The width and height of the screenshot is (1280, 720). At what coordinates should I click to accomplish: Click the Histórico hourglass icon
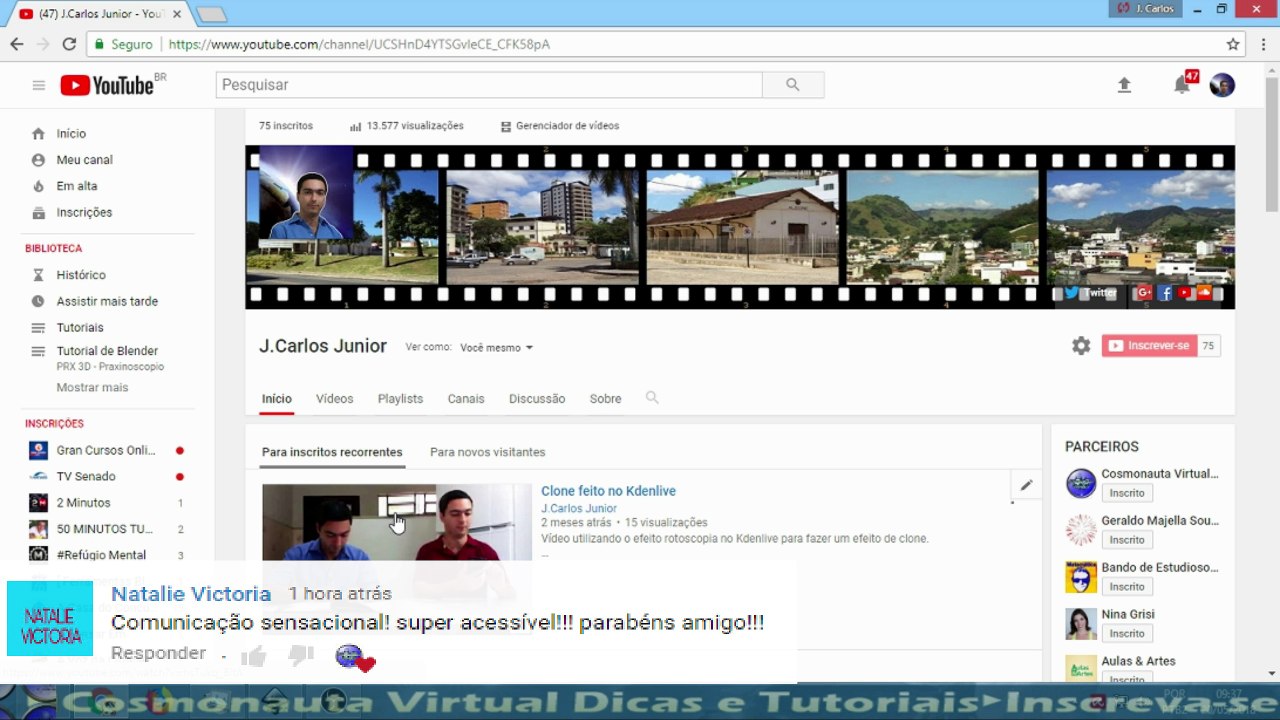click(38, 275)
